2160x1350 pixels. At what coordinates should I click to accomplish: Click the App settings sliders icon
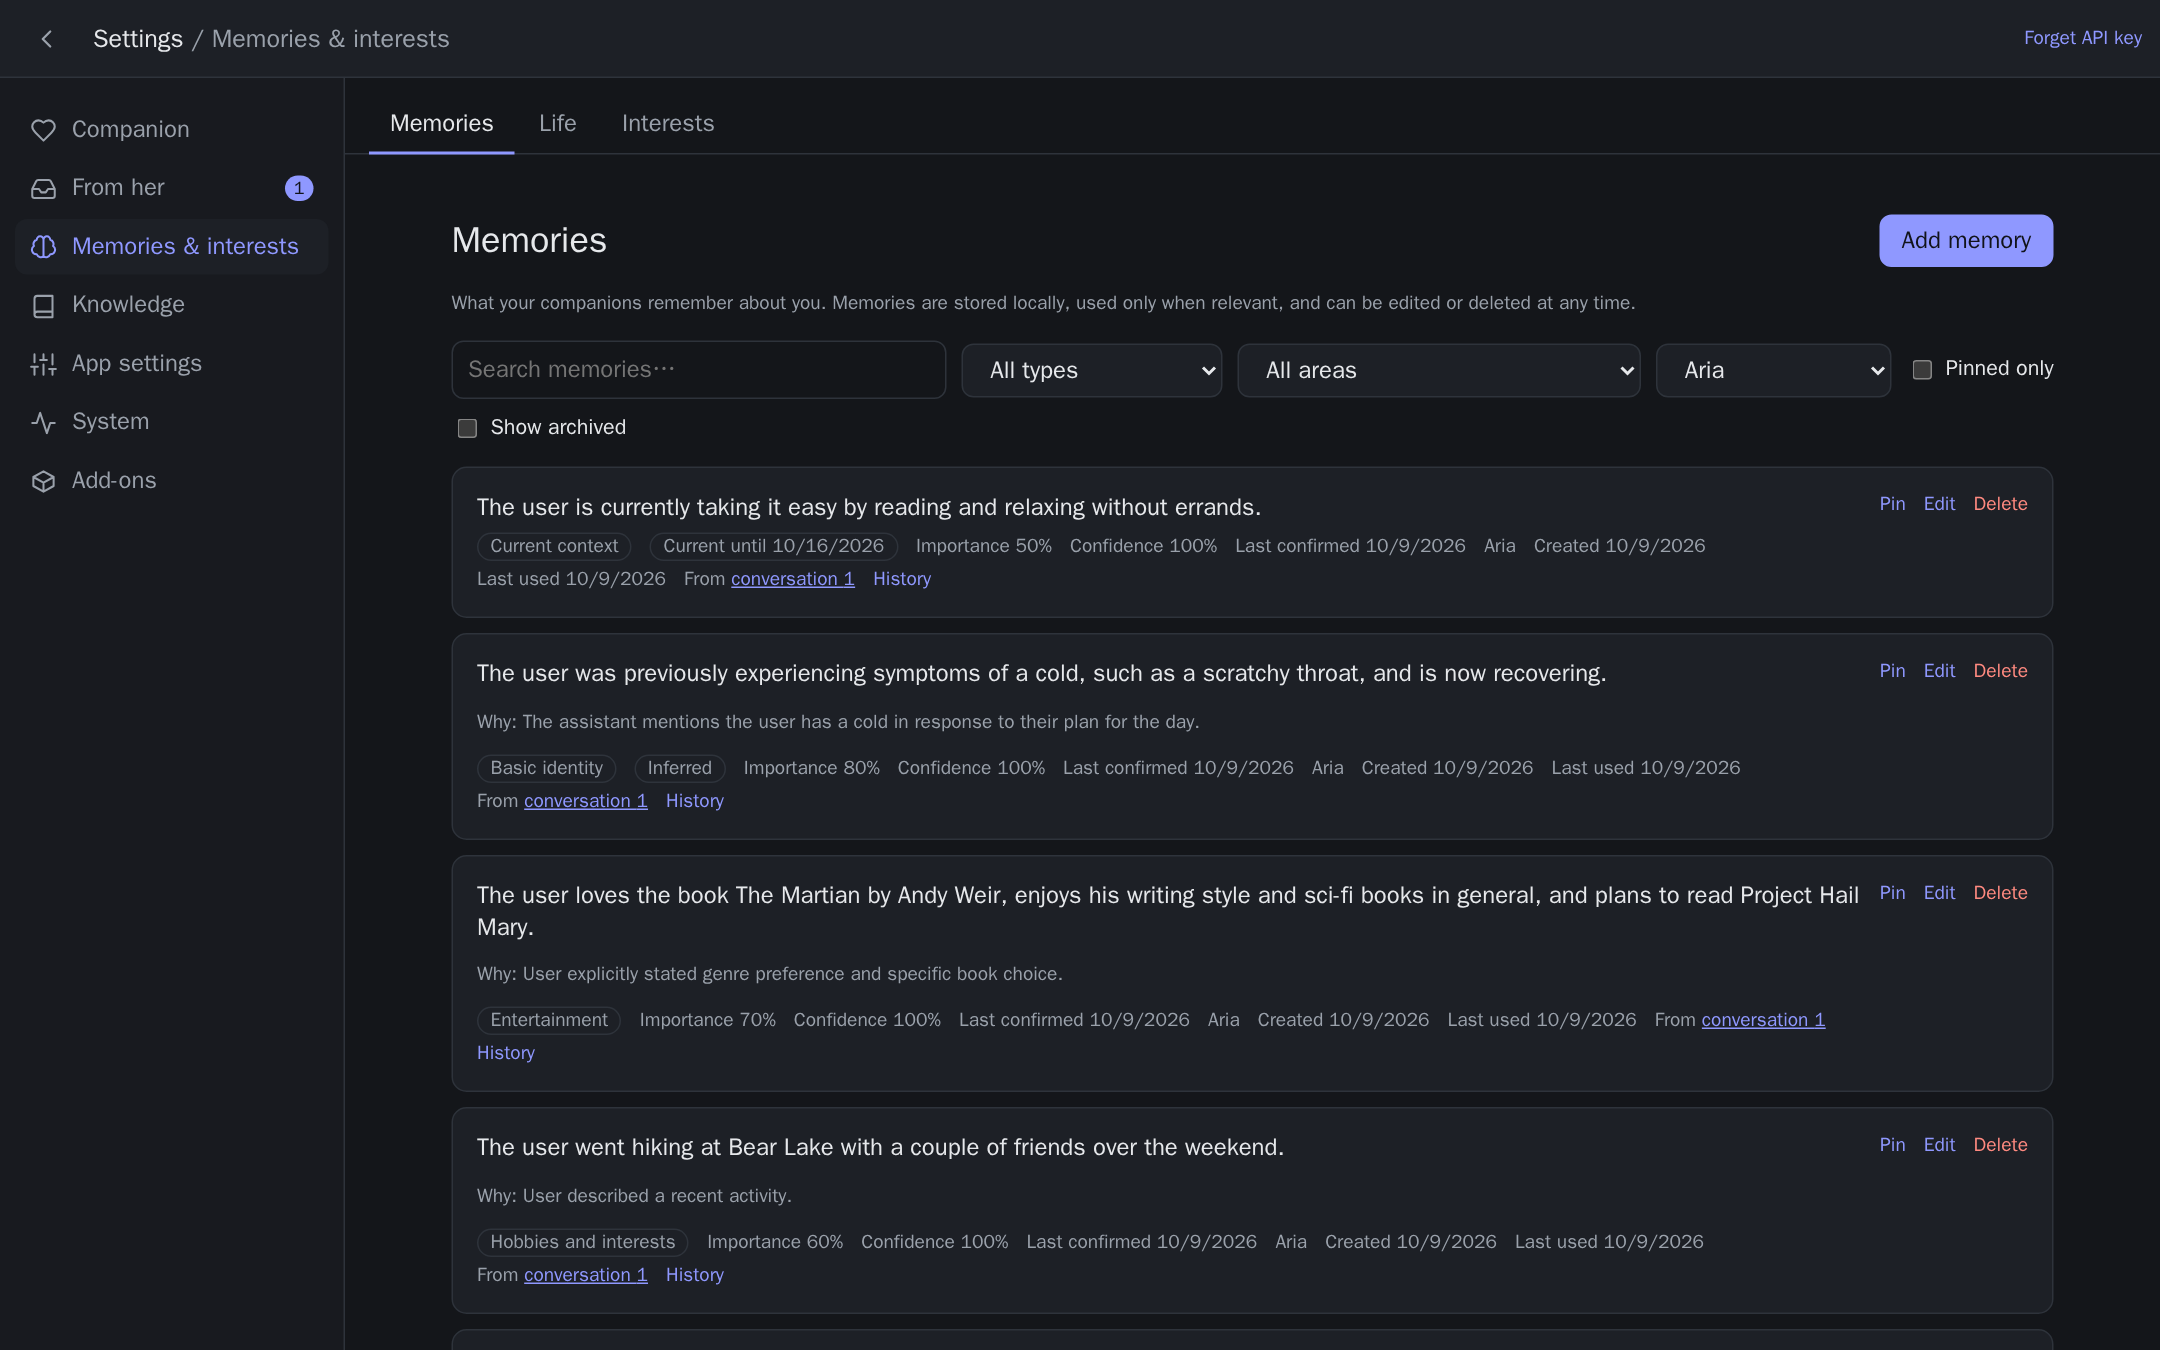(43, 364)
